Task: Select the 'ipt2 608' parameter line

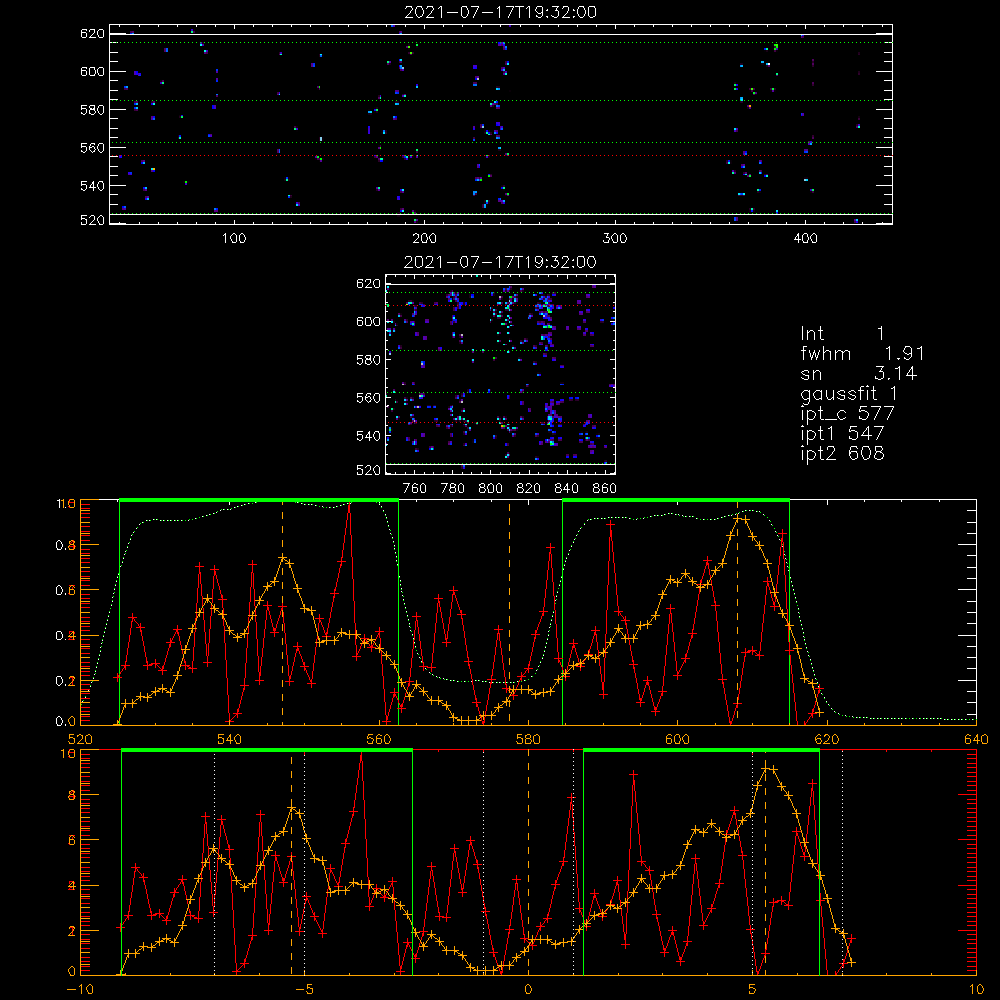Action: [x=842, y=453]
